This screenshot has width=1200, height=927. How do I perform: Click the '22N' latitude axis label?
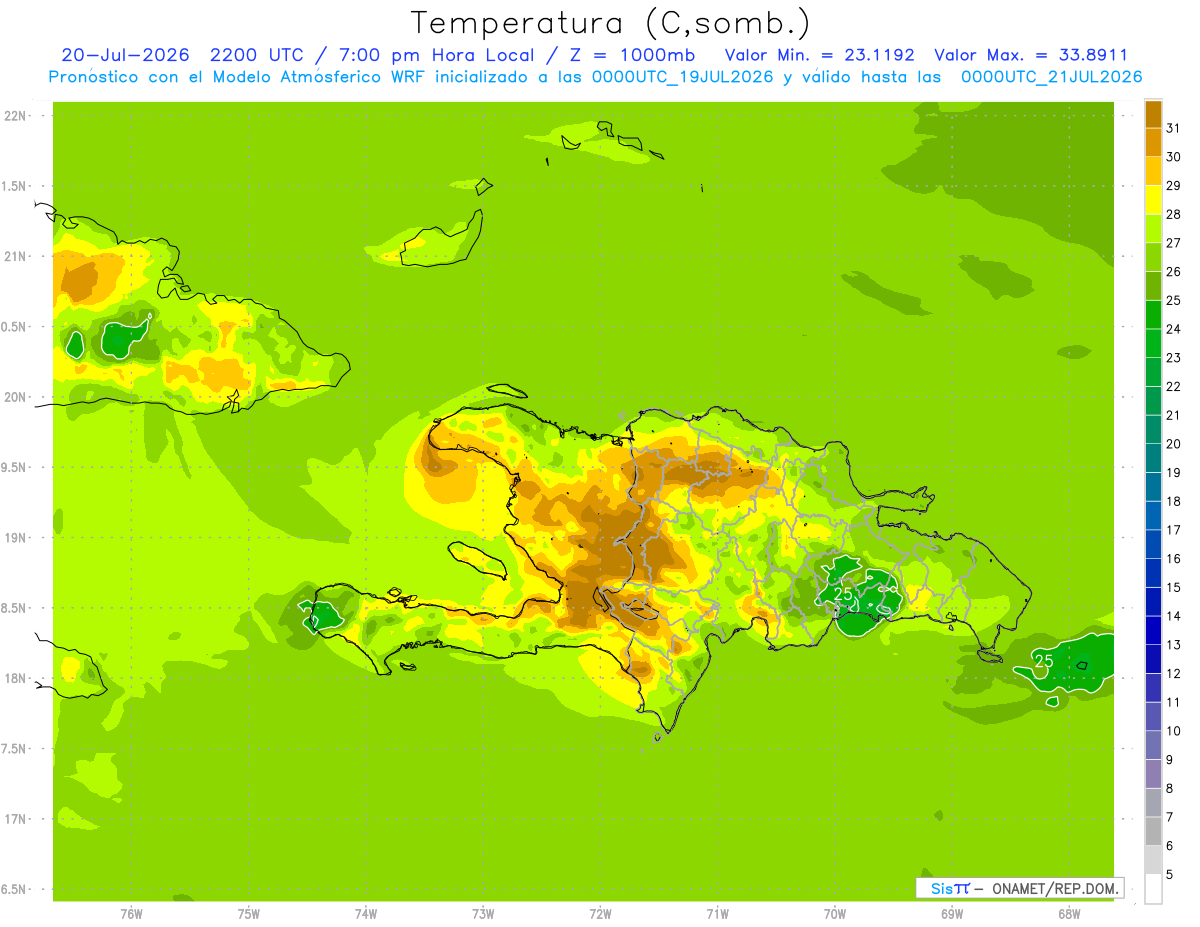coord(16,116)
